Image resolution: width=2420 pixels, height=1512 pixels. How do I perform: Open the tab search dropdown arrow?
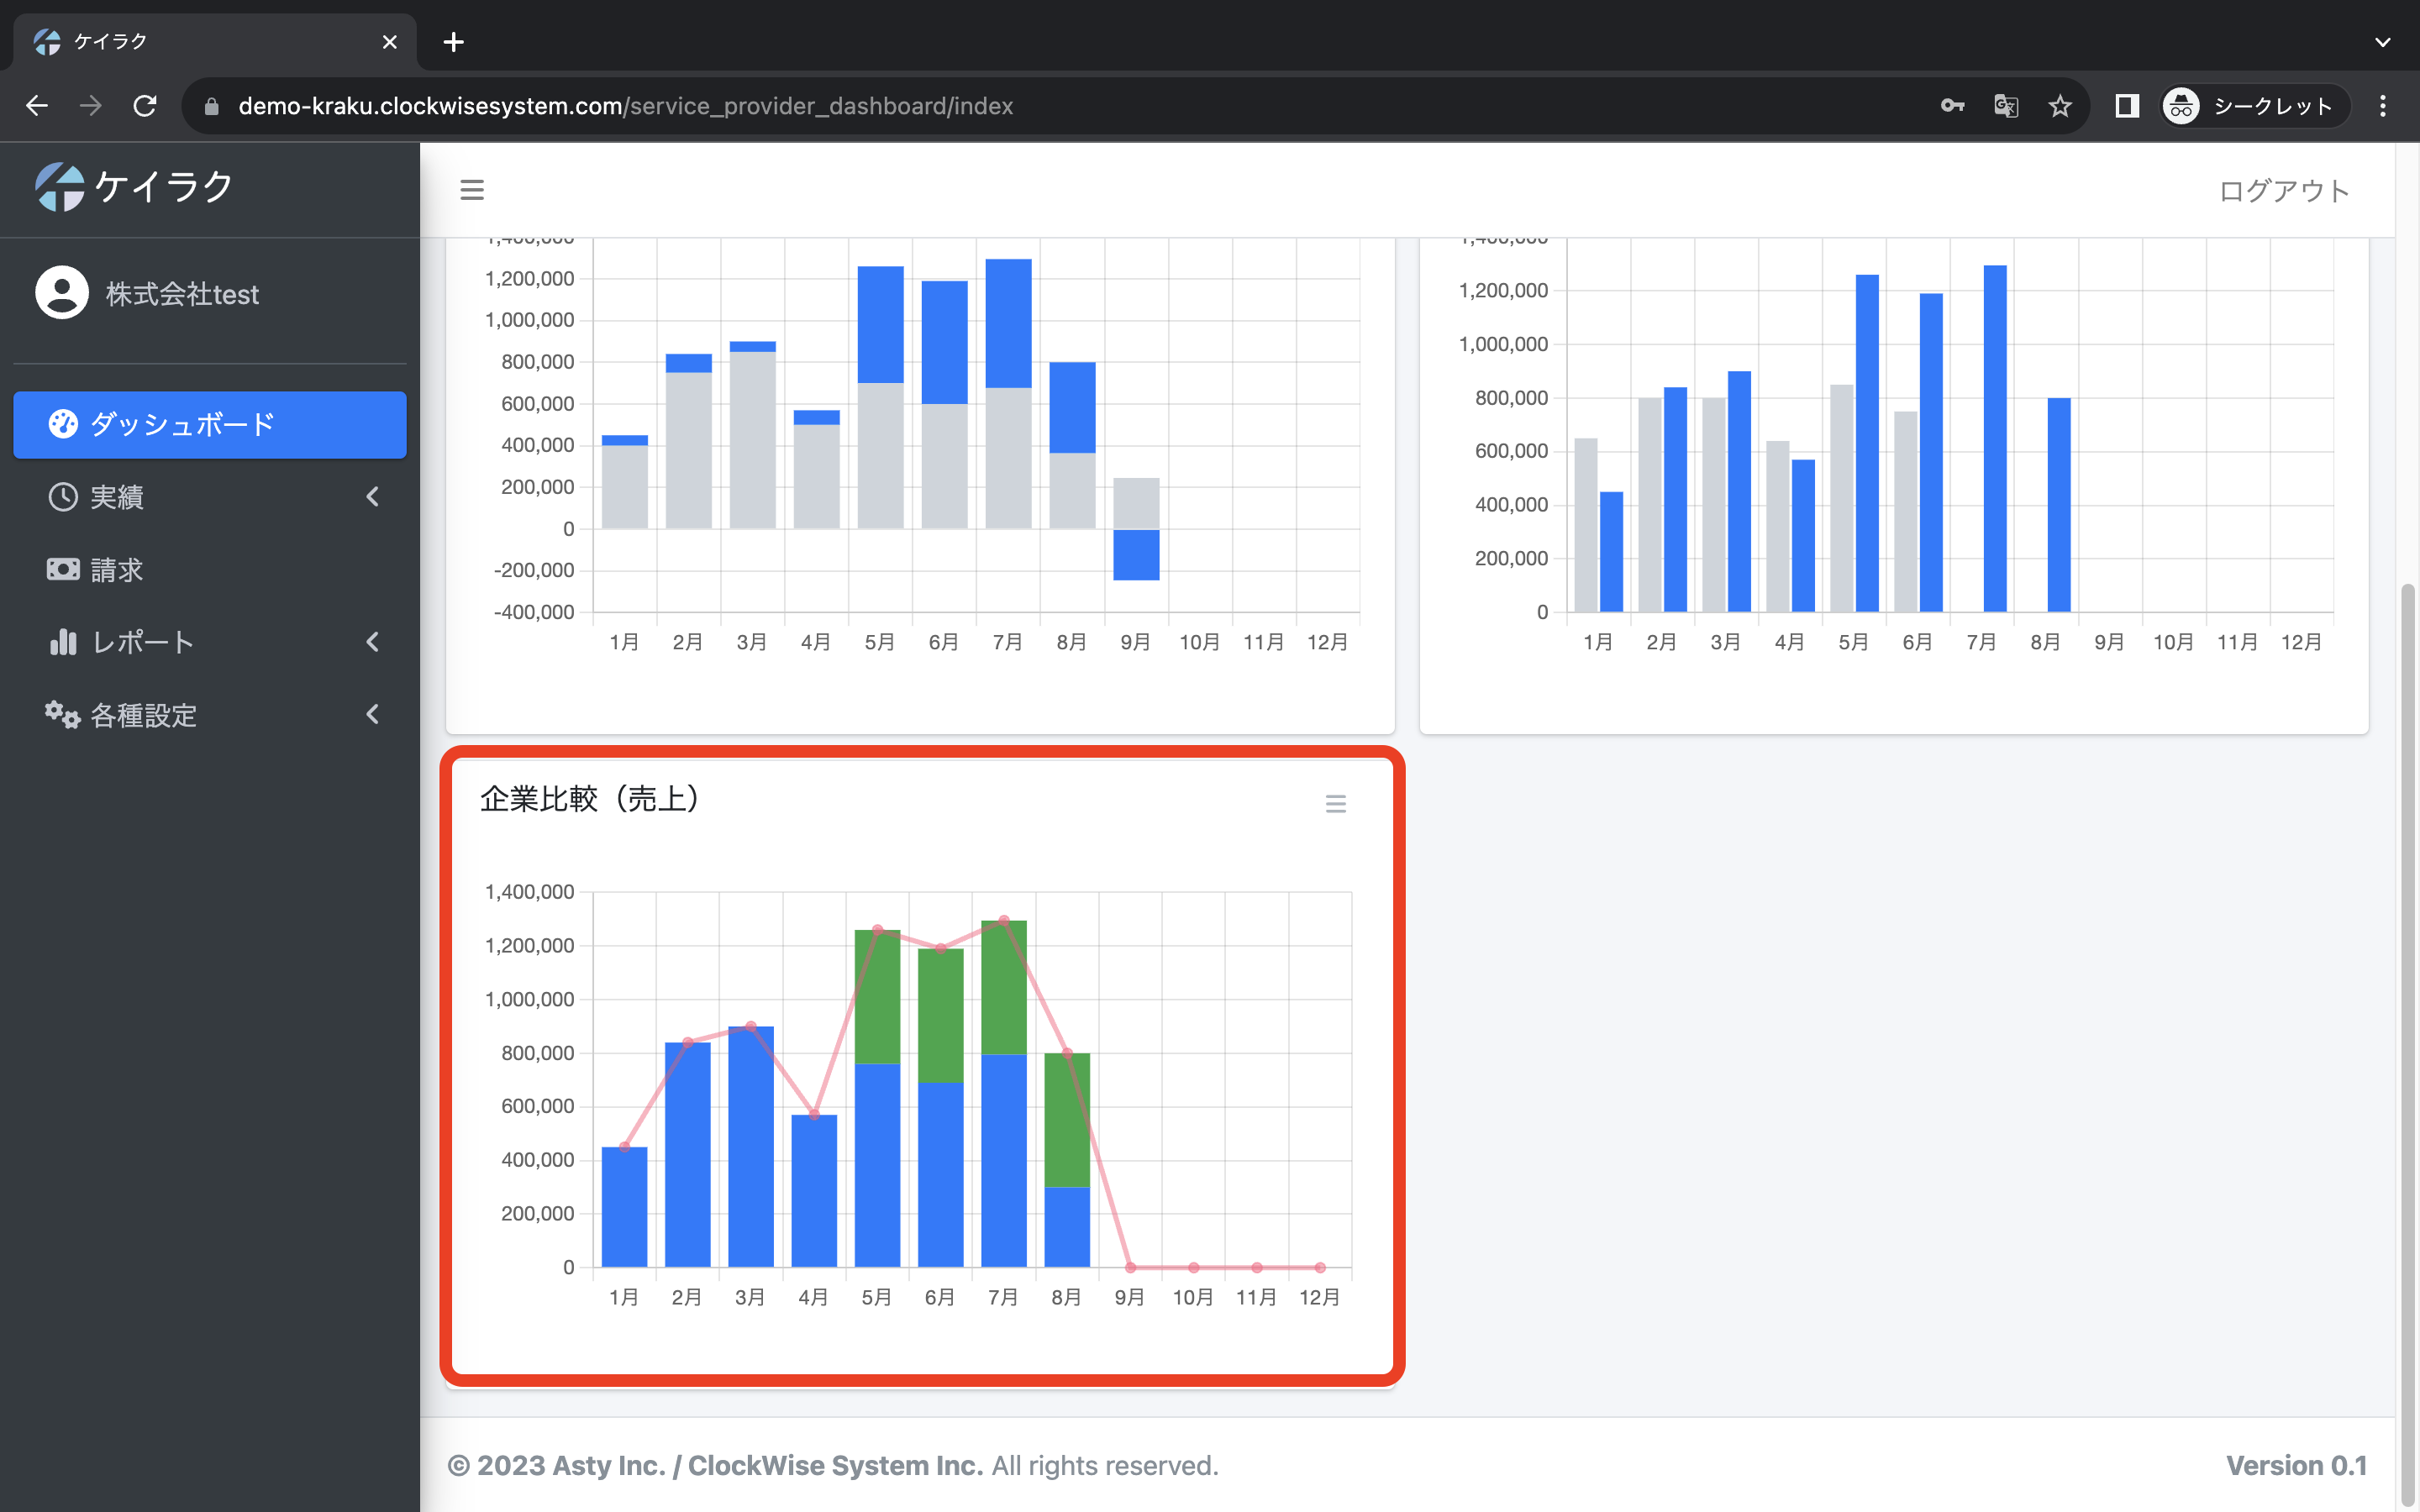[x=2383, y=42]
